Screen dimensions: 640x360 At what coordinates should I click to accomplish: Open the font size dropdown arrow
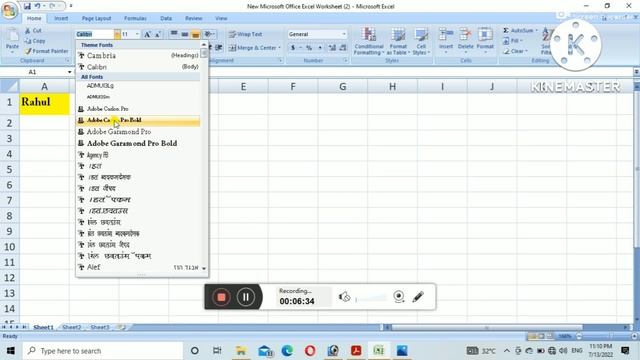[x=137, y=34]
